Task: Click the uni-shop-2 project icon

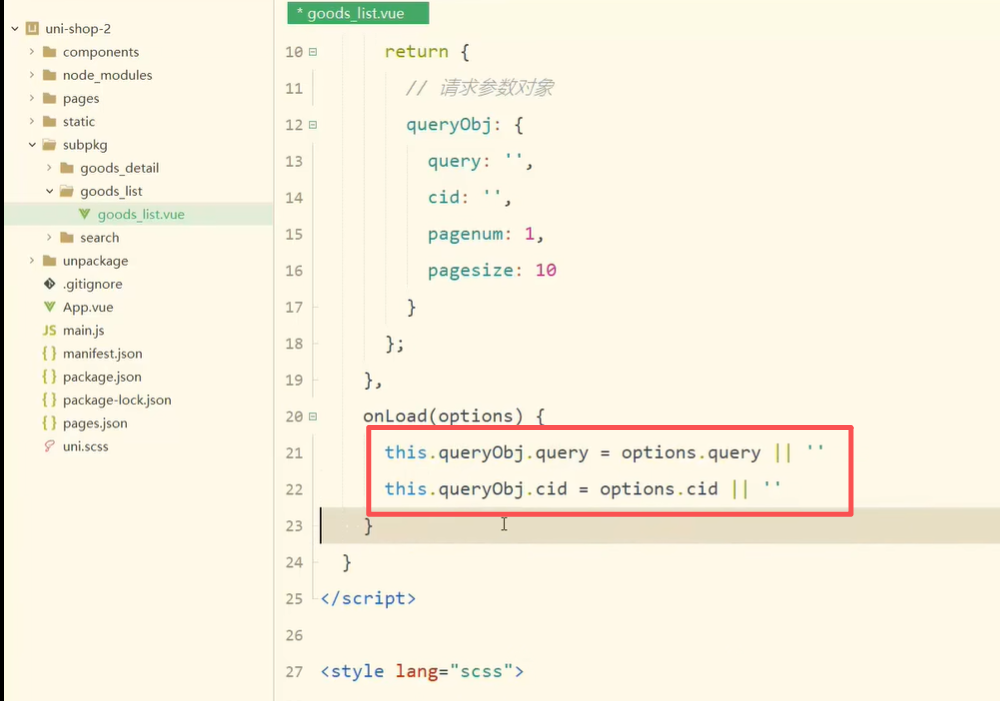Action: (x=32, y=29)
